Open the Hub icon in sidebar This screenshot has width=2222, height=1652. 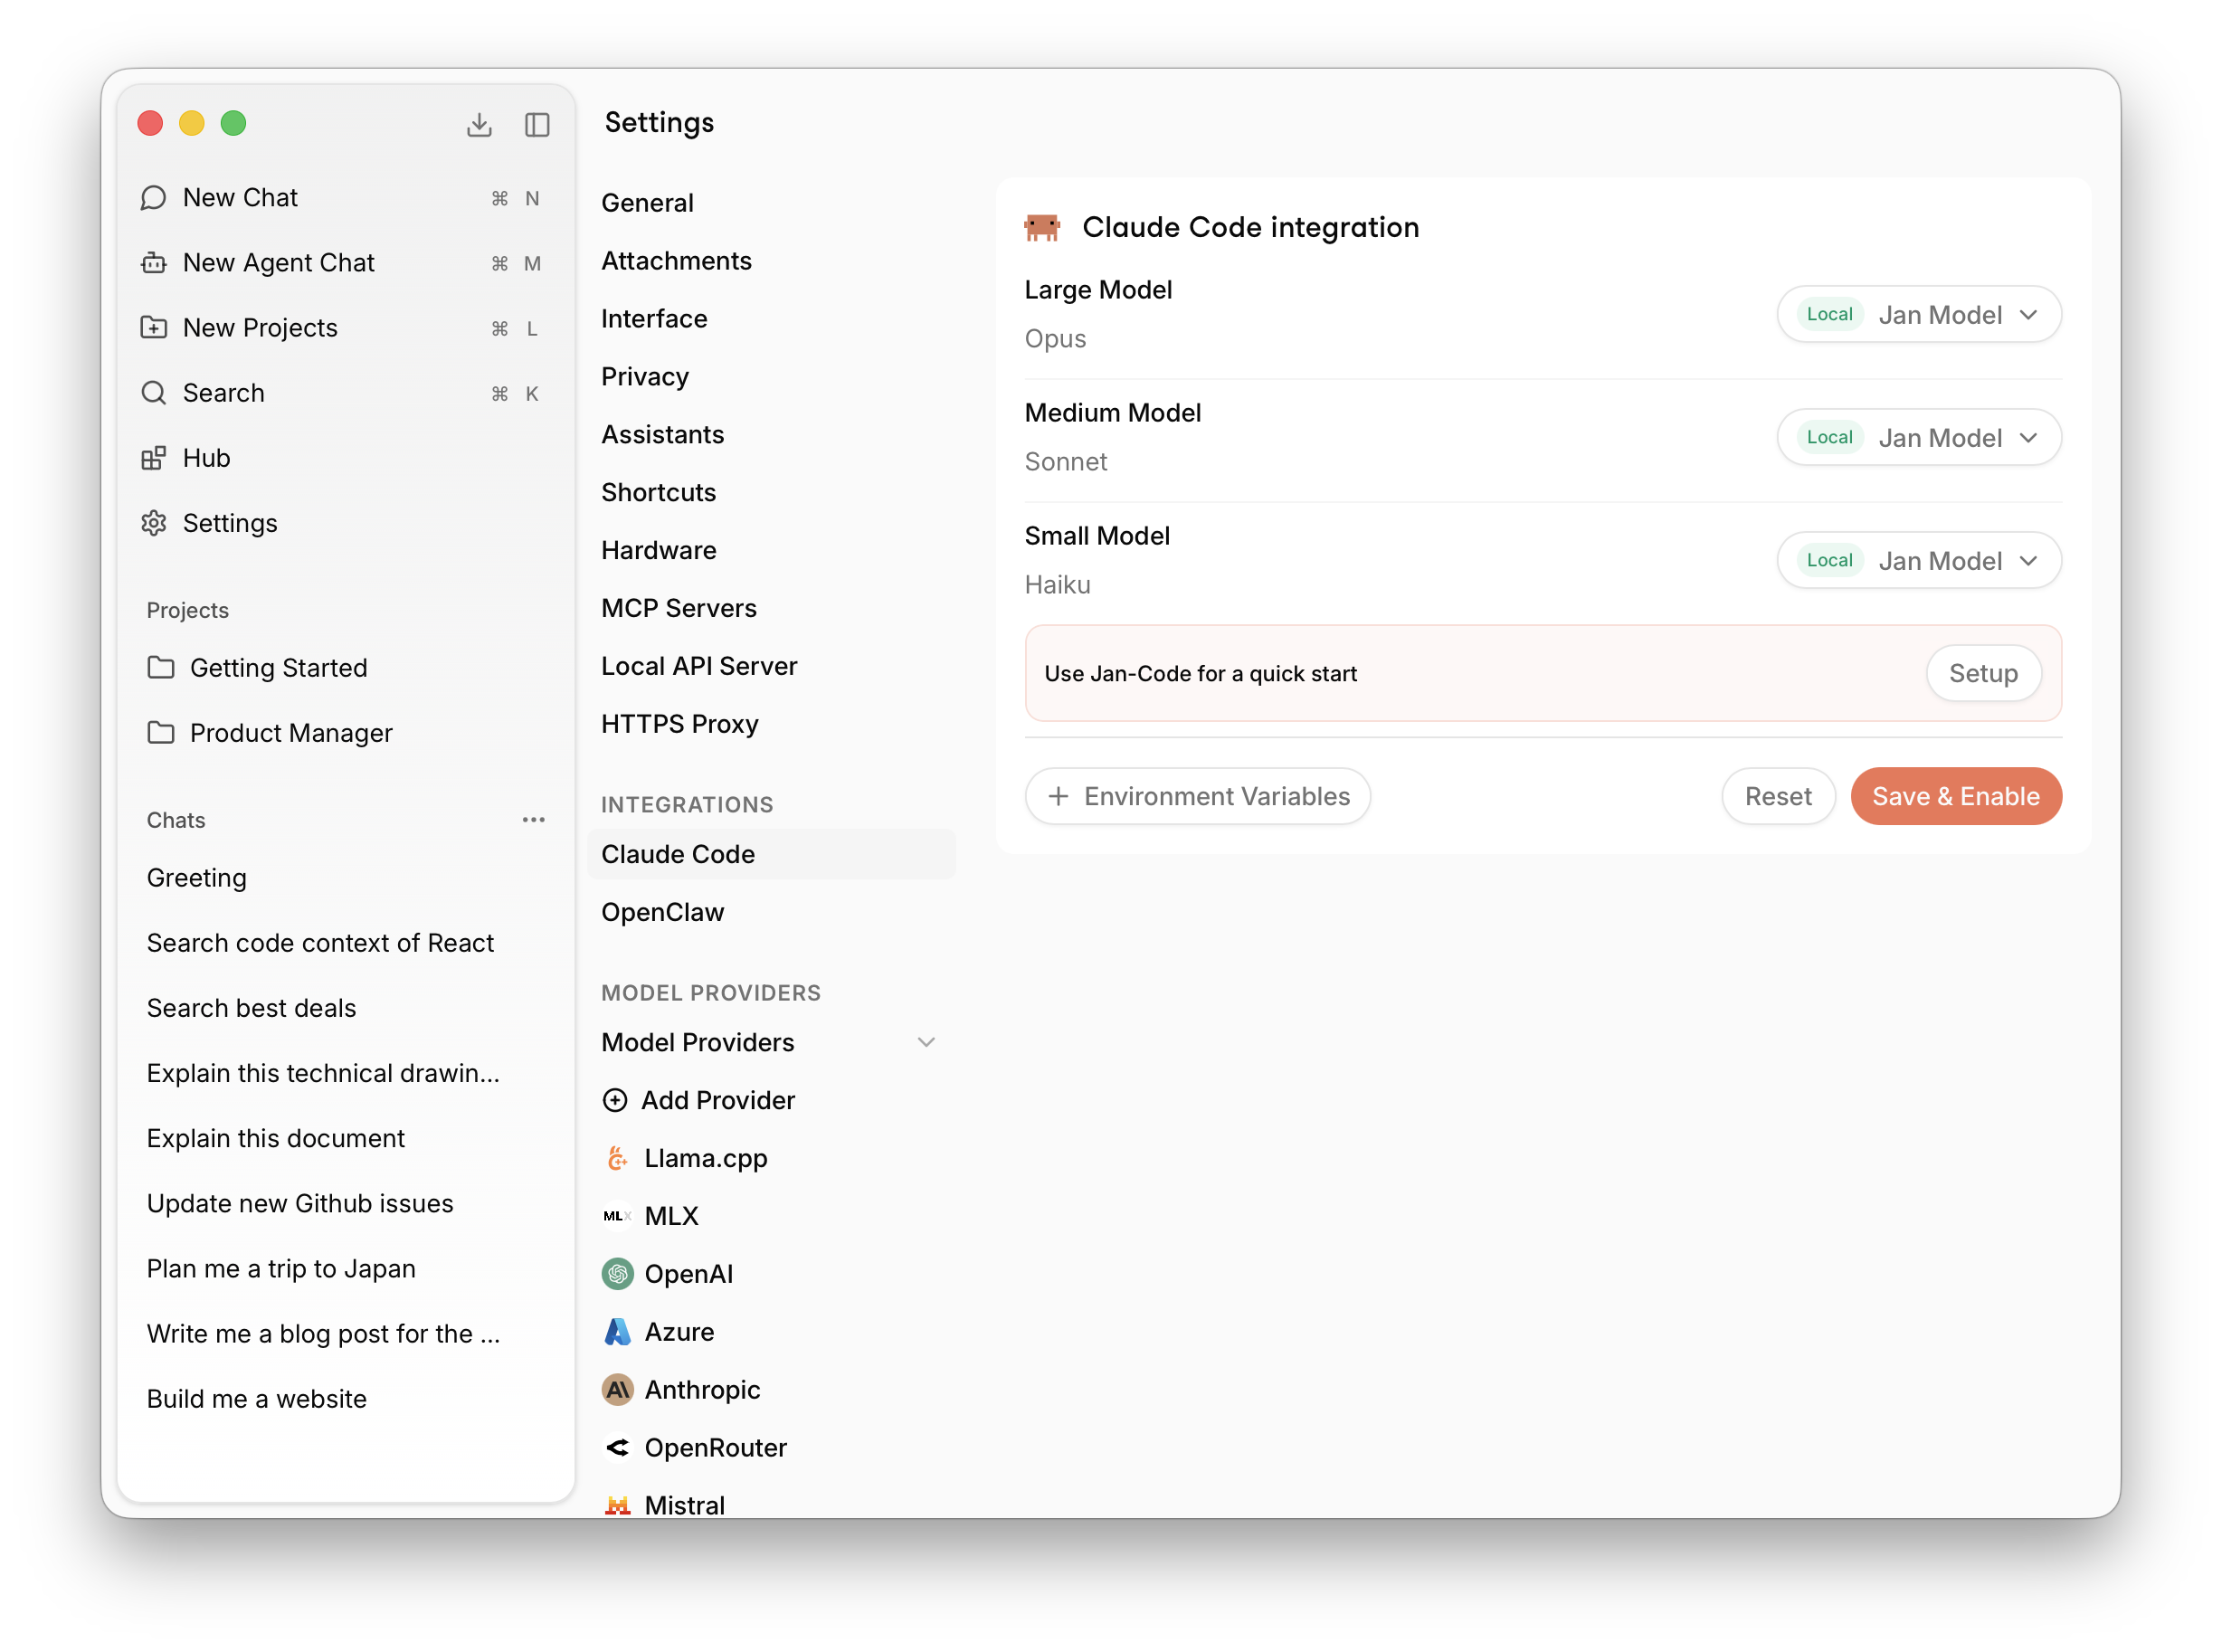[x=154, y=458]
